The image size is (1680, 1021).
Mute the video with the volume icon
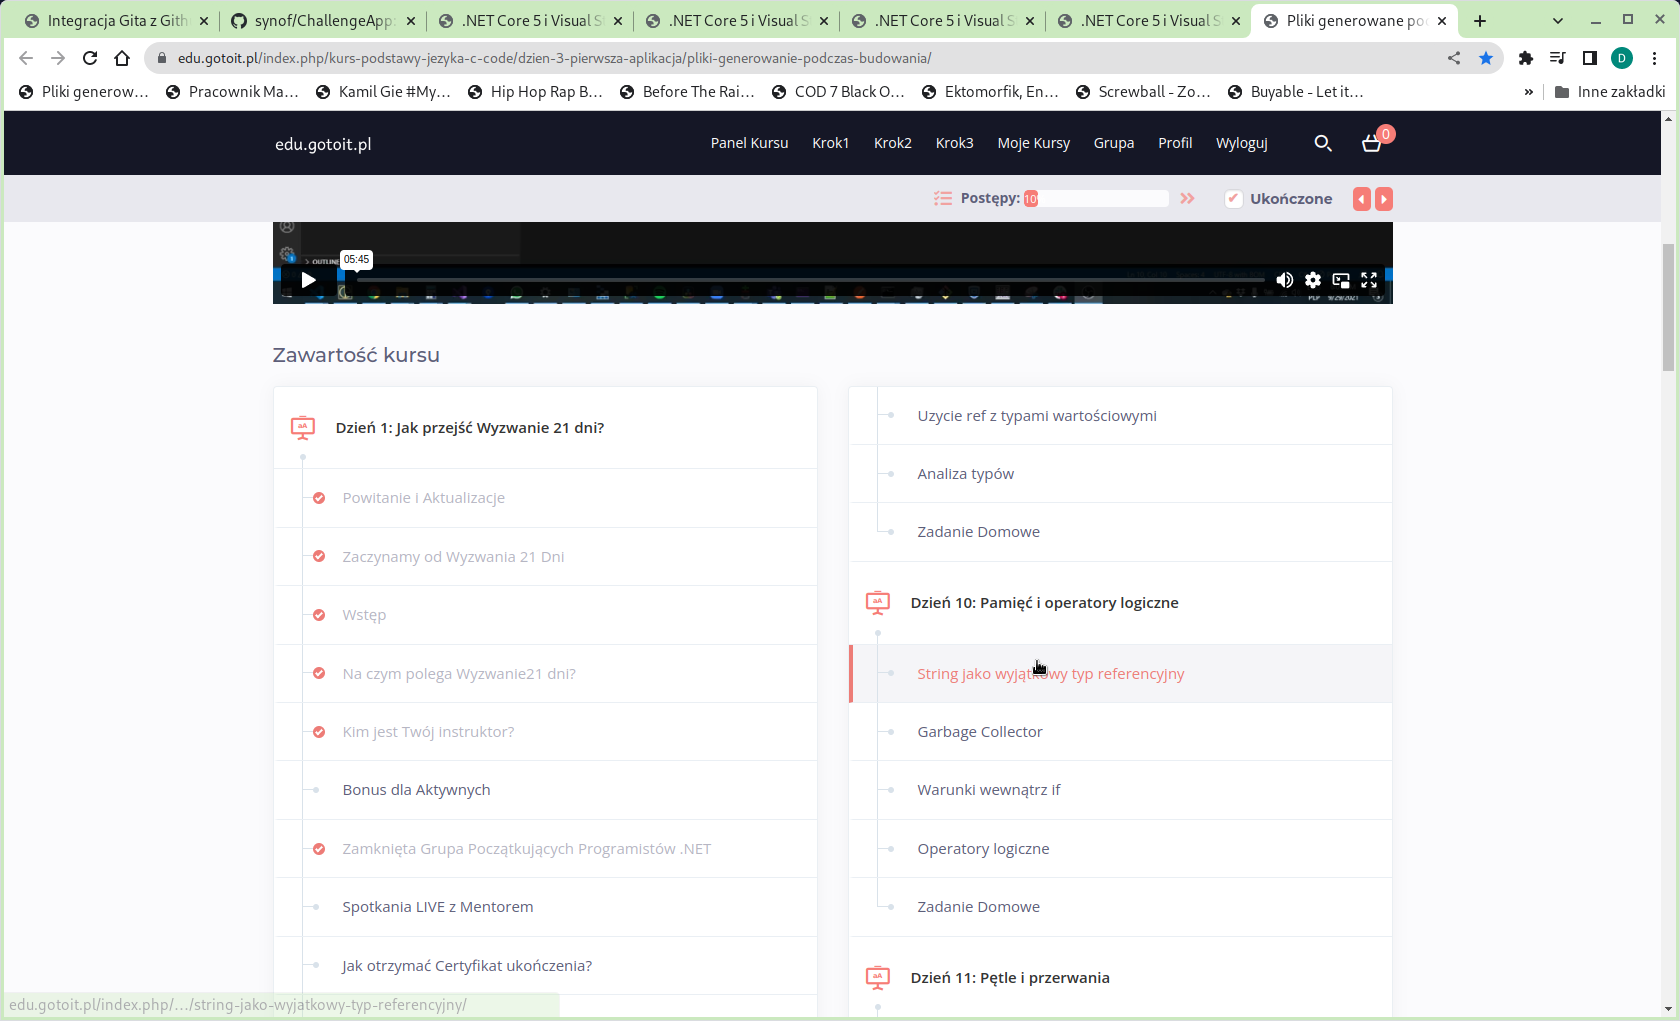tap(1284, 280)
